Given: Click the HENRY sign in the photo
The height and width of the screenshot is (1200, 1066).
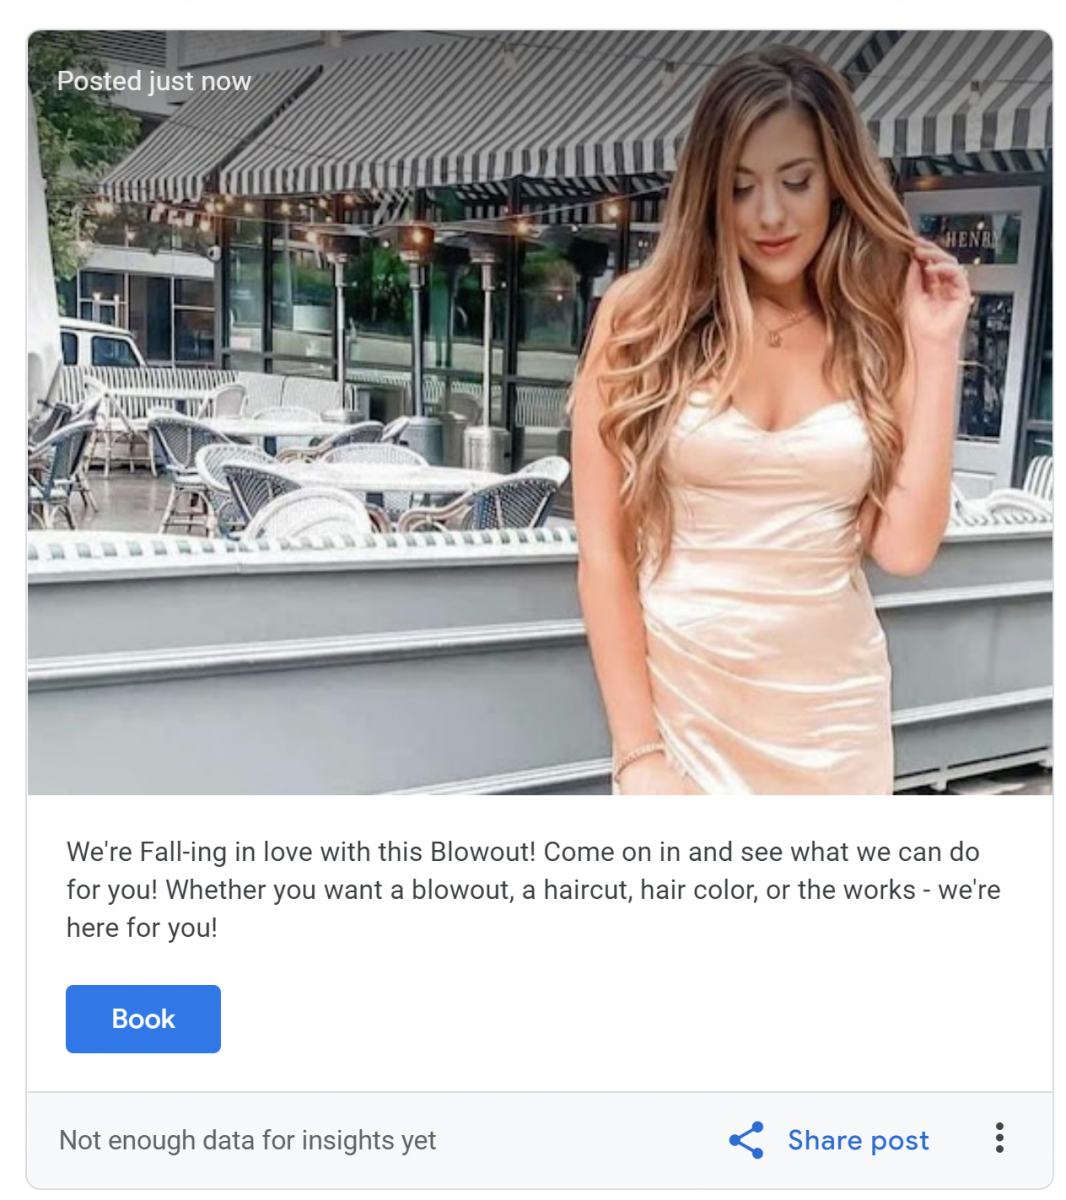Looking at the screenshot, I should point(971,240).
